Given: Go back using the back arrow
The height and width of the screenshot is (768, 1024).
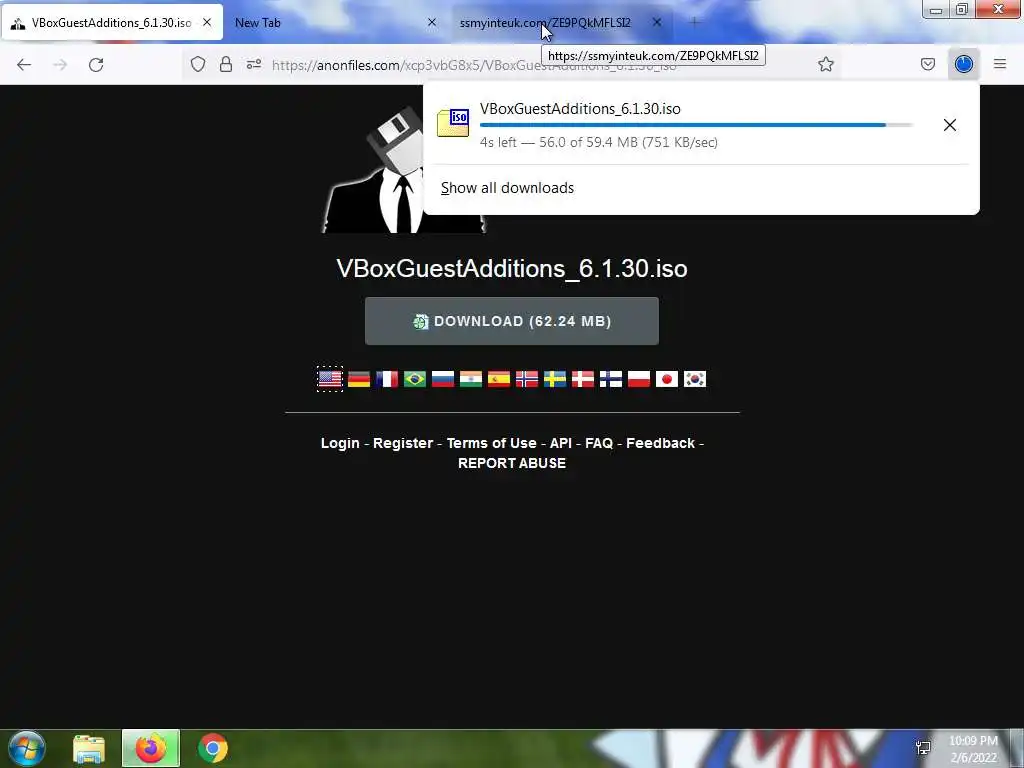Looking at the screenshot, I should 24,64.
